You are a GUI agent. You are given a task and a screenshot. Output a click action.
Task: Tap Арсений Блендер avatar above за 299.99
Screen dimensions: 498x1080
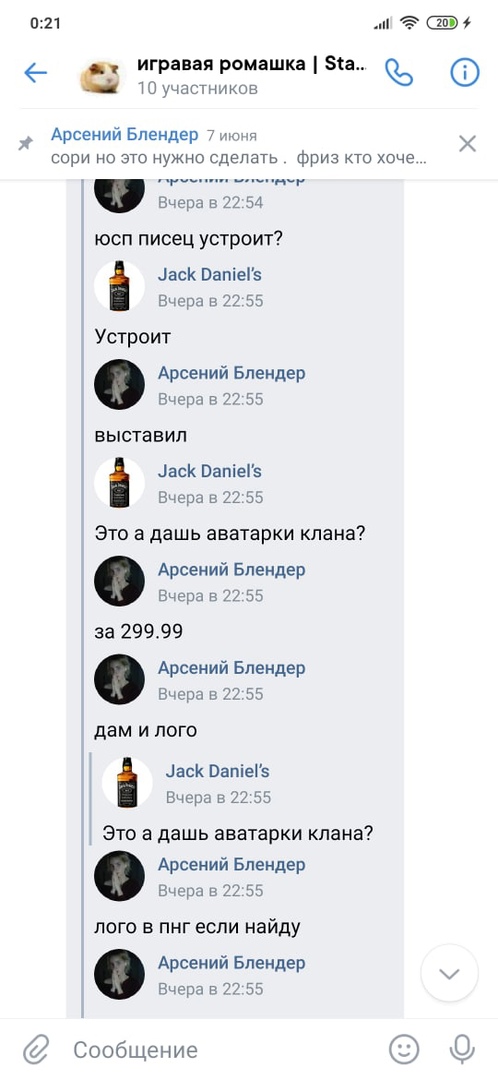119,581
